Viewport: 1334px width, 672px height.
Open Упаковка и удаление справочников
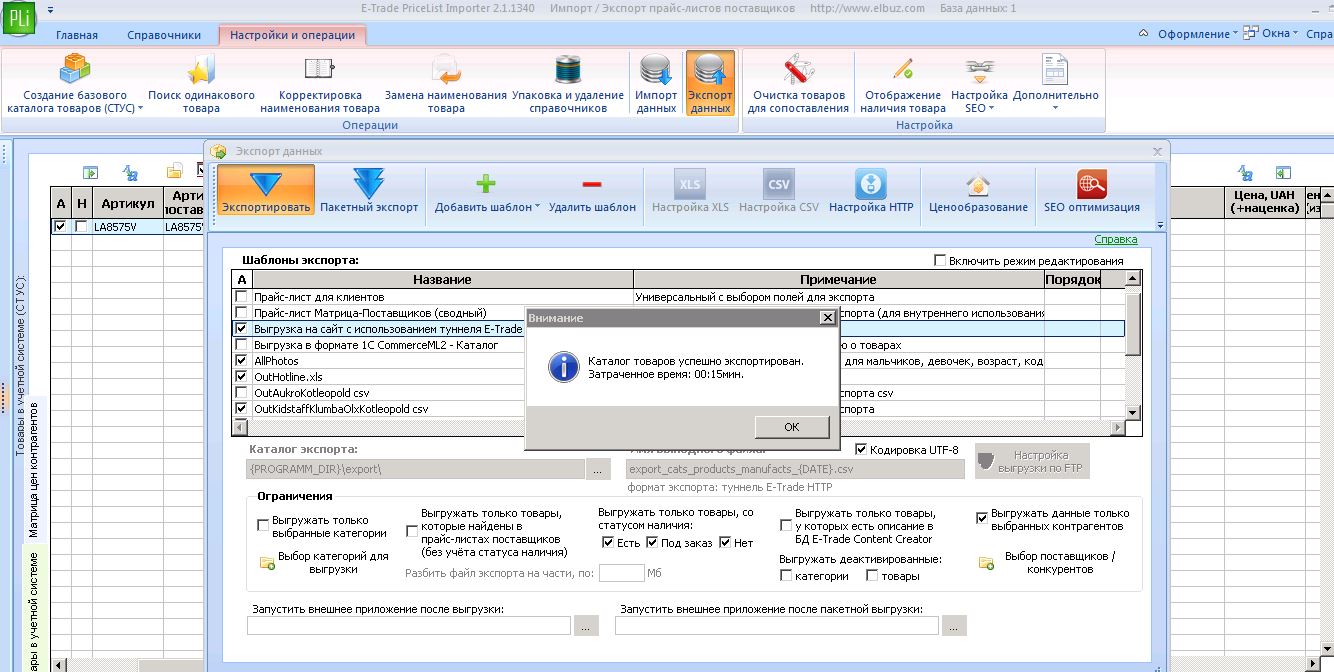click(568, 84)
